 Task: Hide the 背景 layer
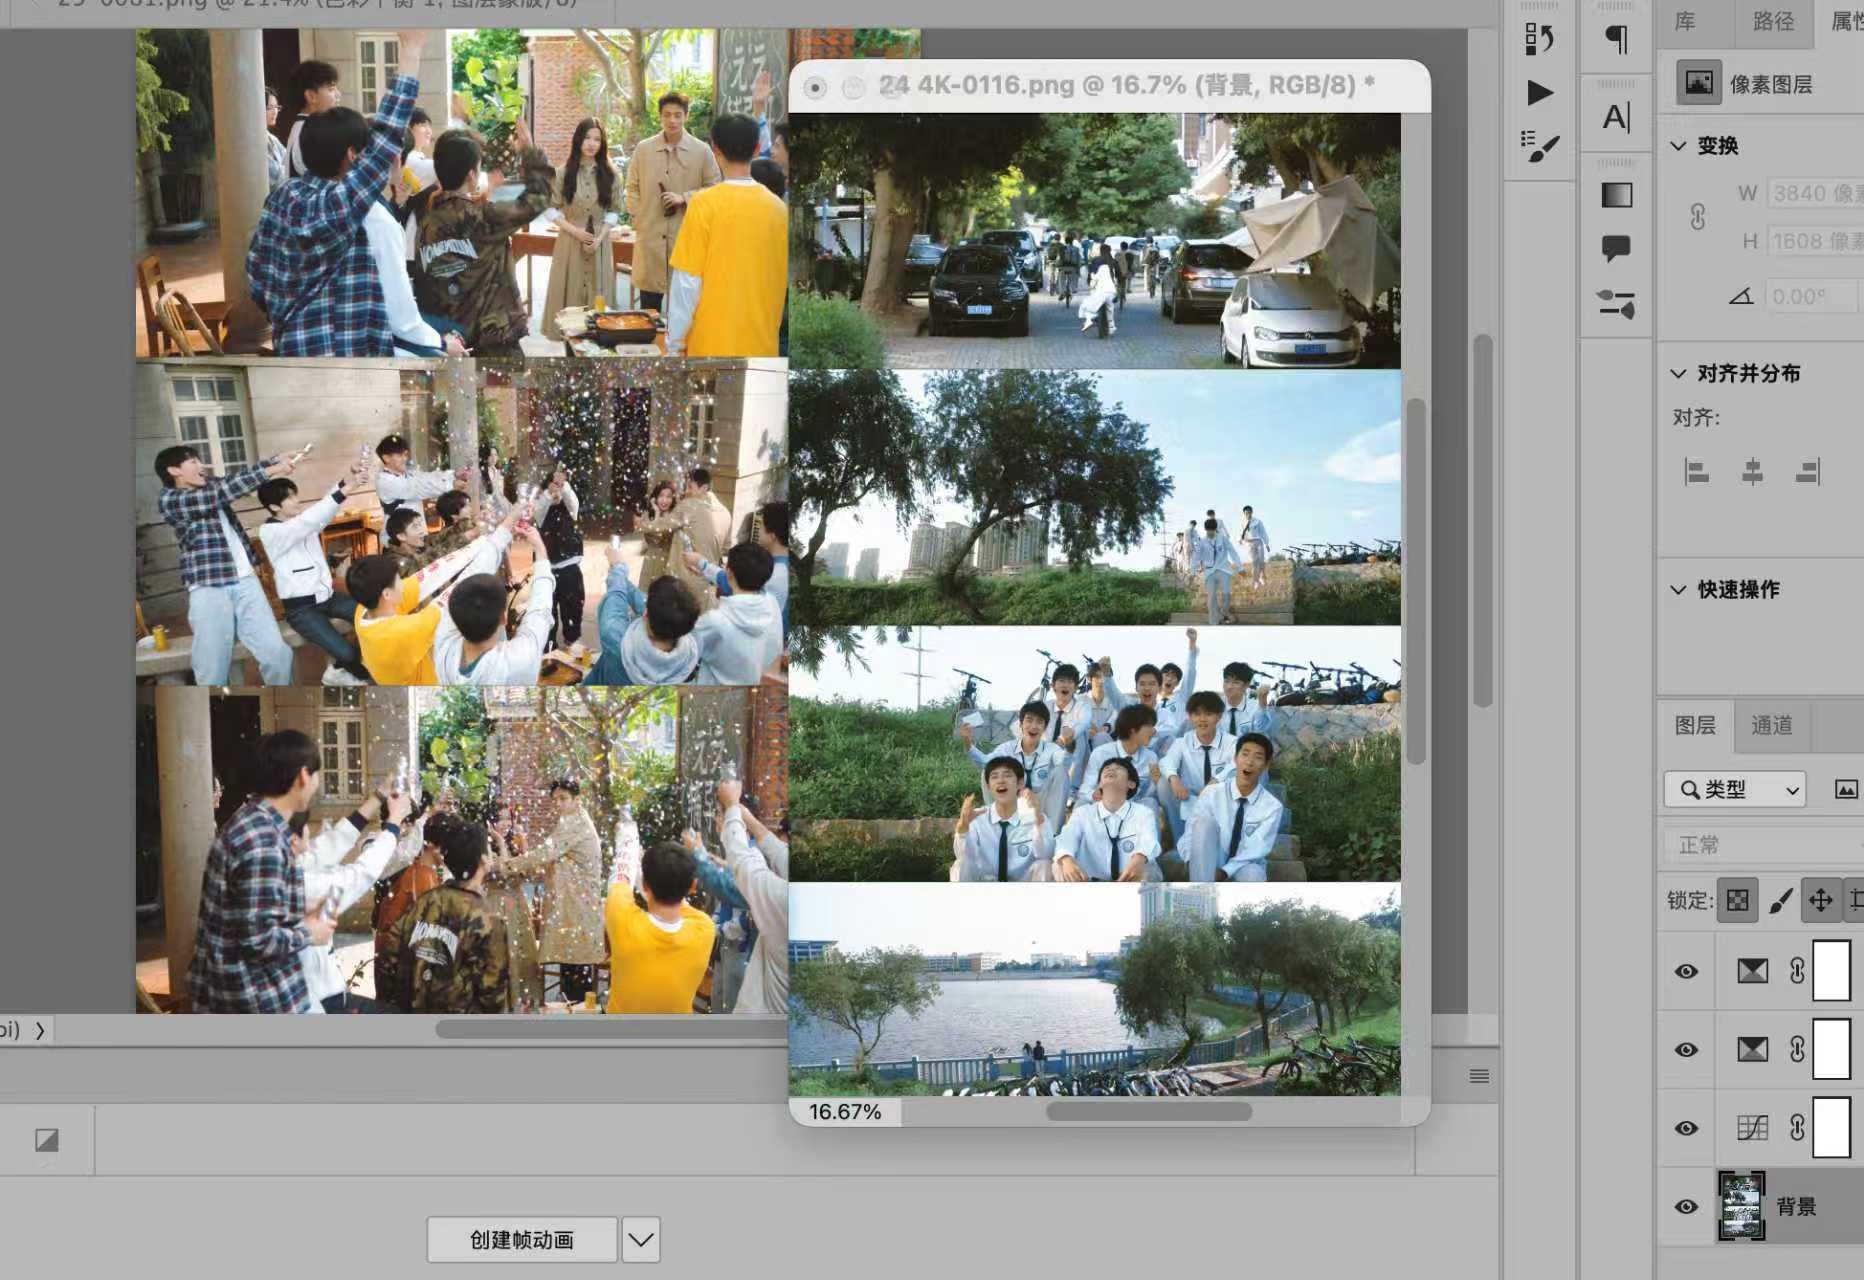[1686, 1206]
